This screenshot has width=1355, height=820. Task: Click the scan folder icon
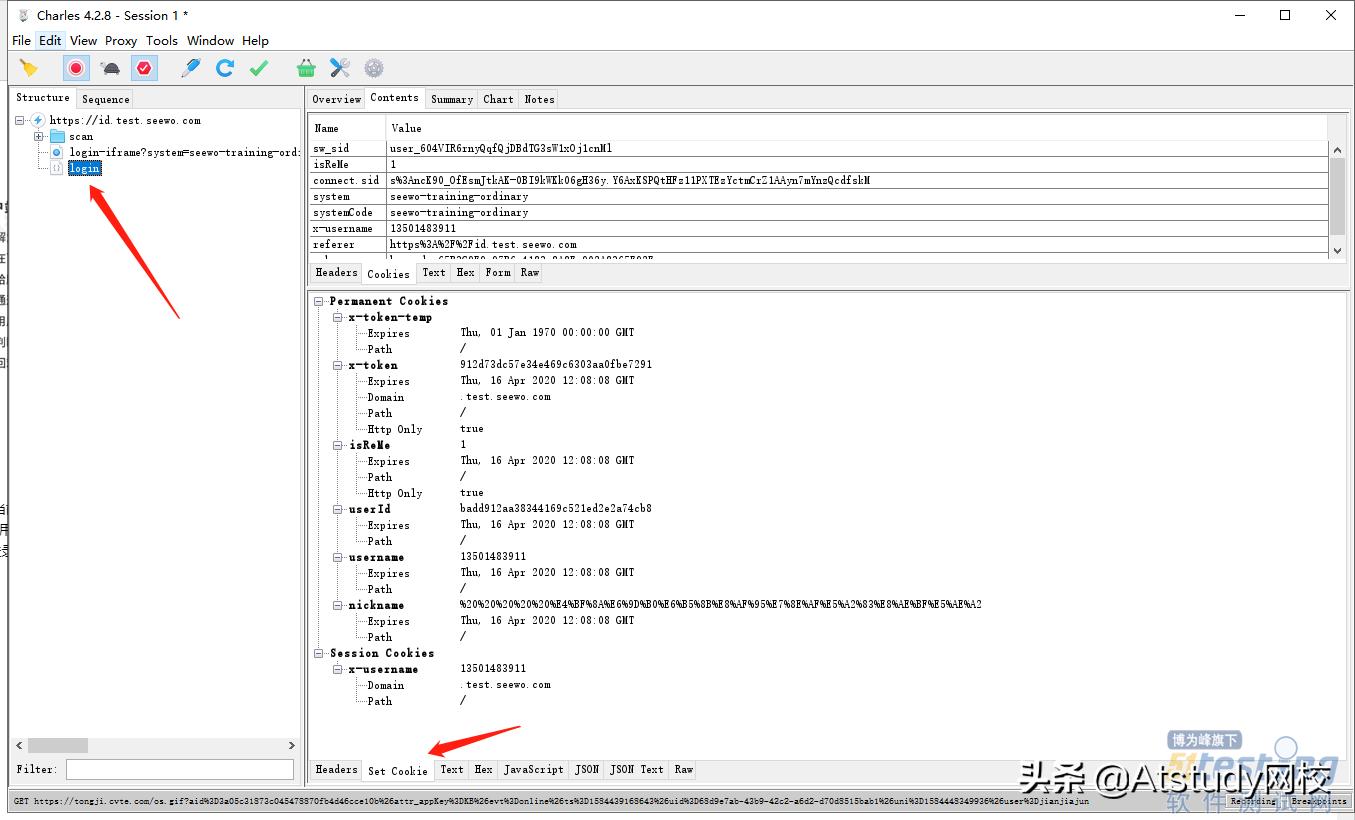(x=57, y=137)
